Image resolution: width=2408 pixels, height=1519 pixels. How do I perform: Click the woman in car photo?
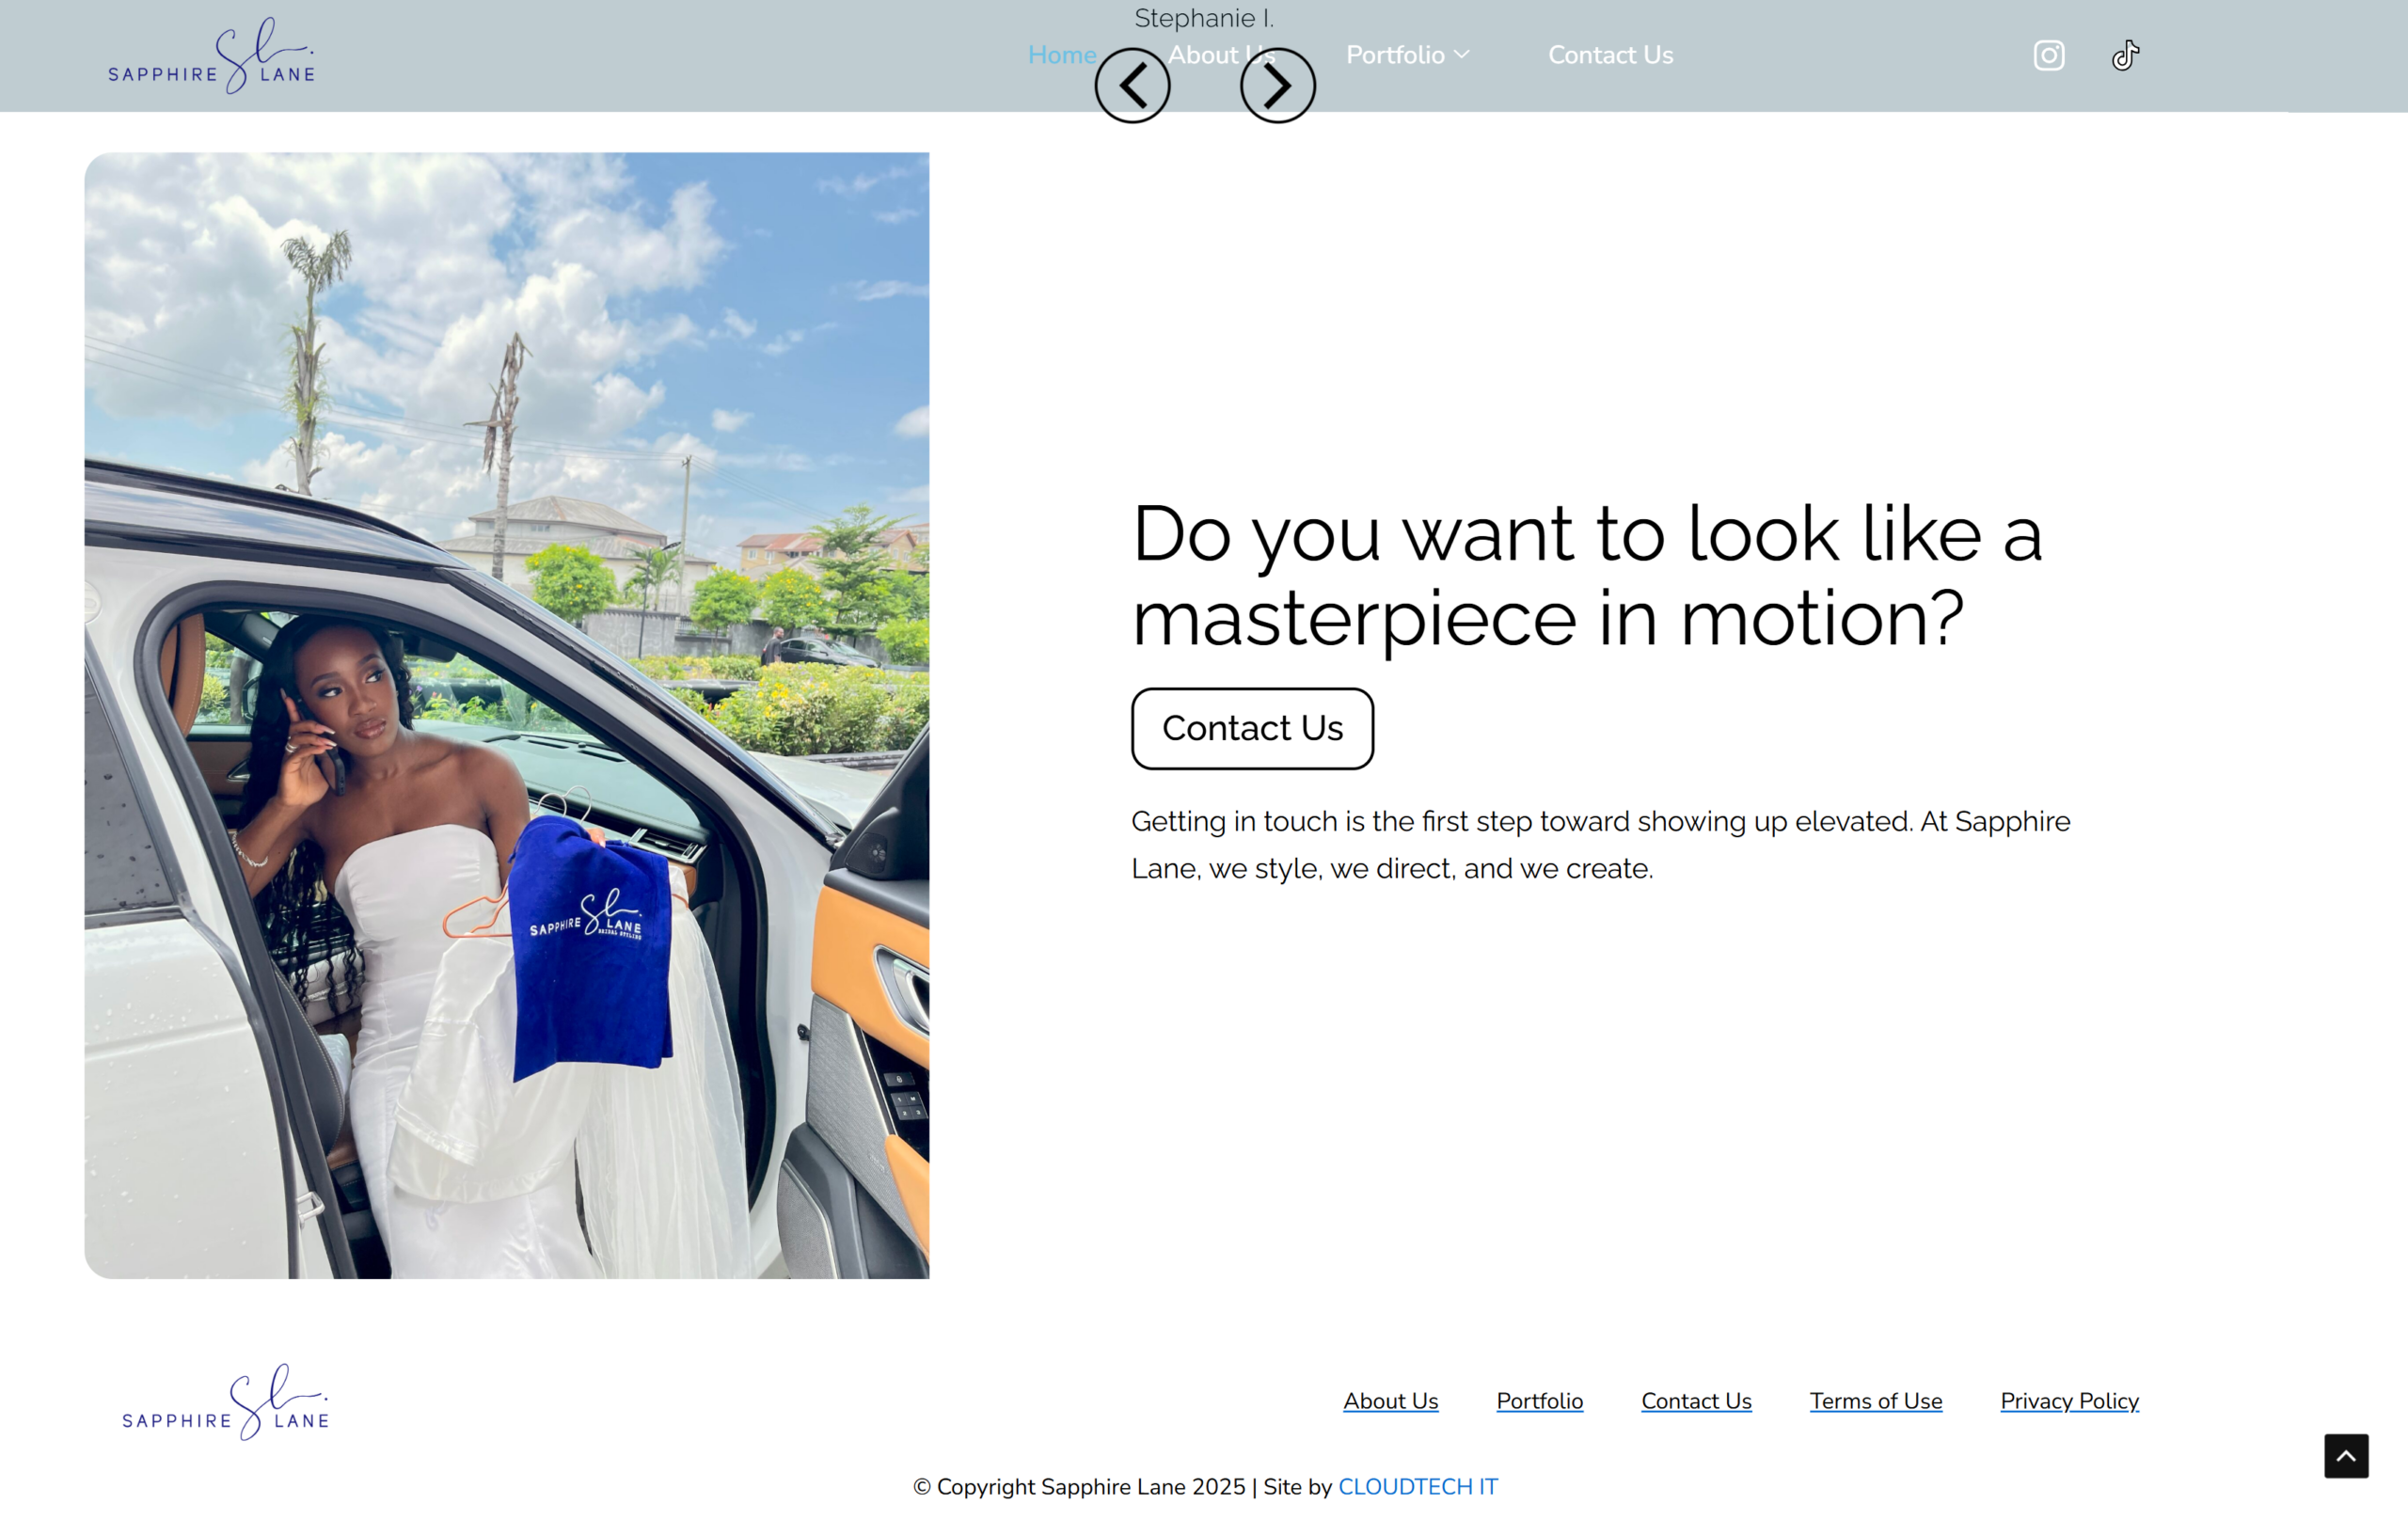(x=507, y=715)
